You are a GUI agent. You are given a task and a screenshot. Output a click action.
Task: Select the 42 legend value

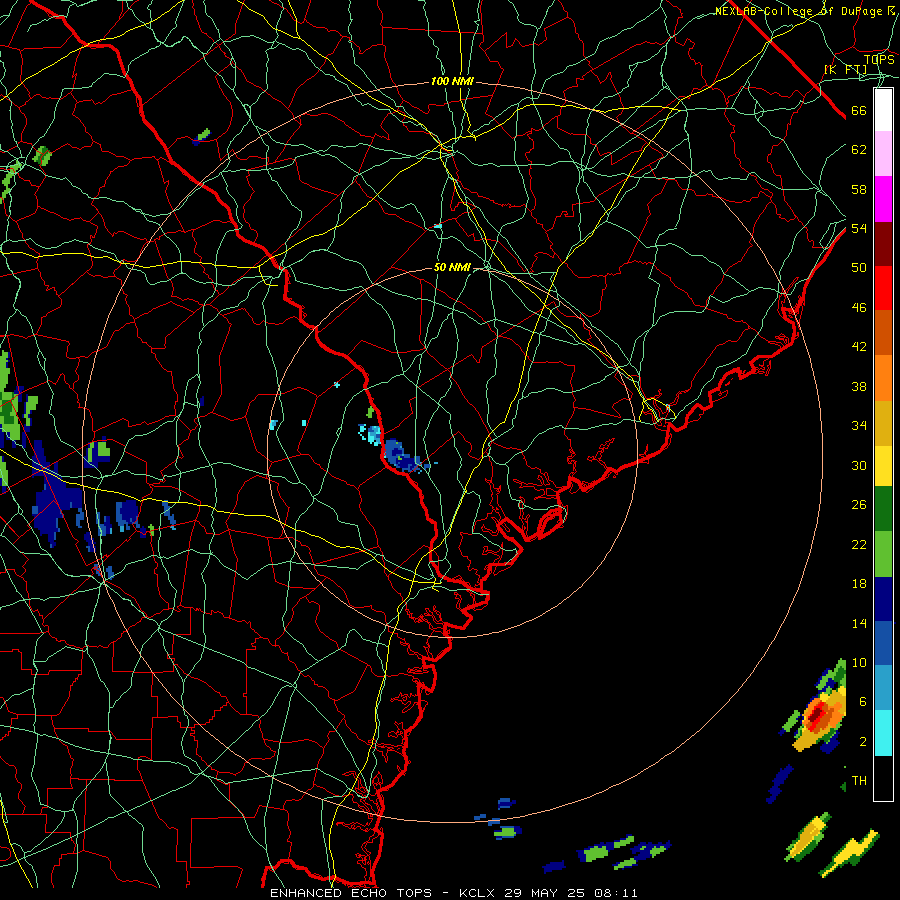click(859, 347)
